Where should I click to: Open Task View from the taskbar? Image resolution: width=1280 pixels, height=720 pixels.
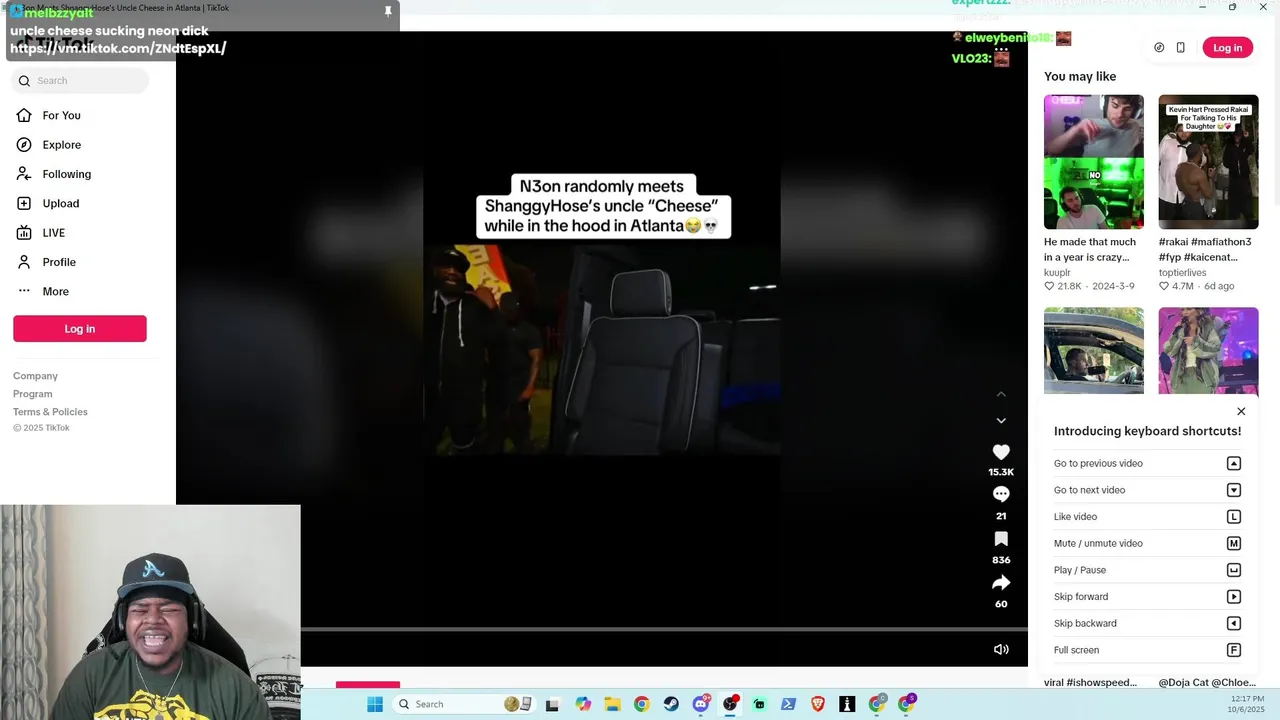pos(552,704)
